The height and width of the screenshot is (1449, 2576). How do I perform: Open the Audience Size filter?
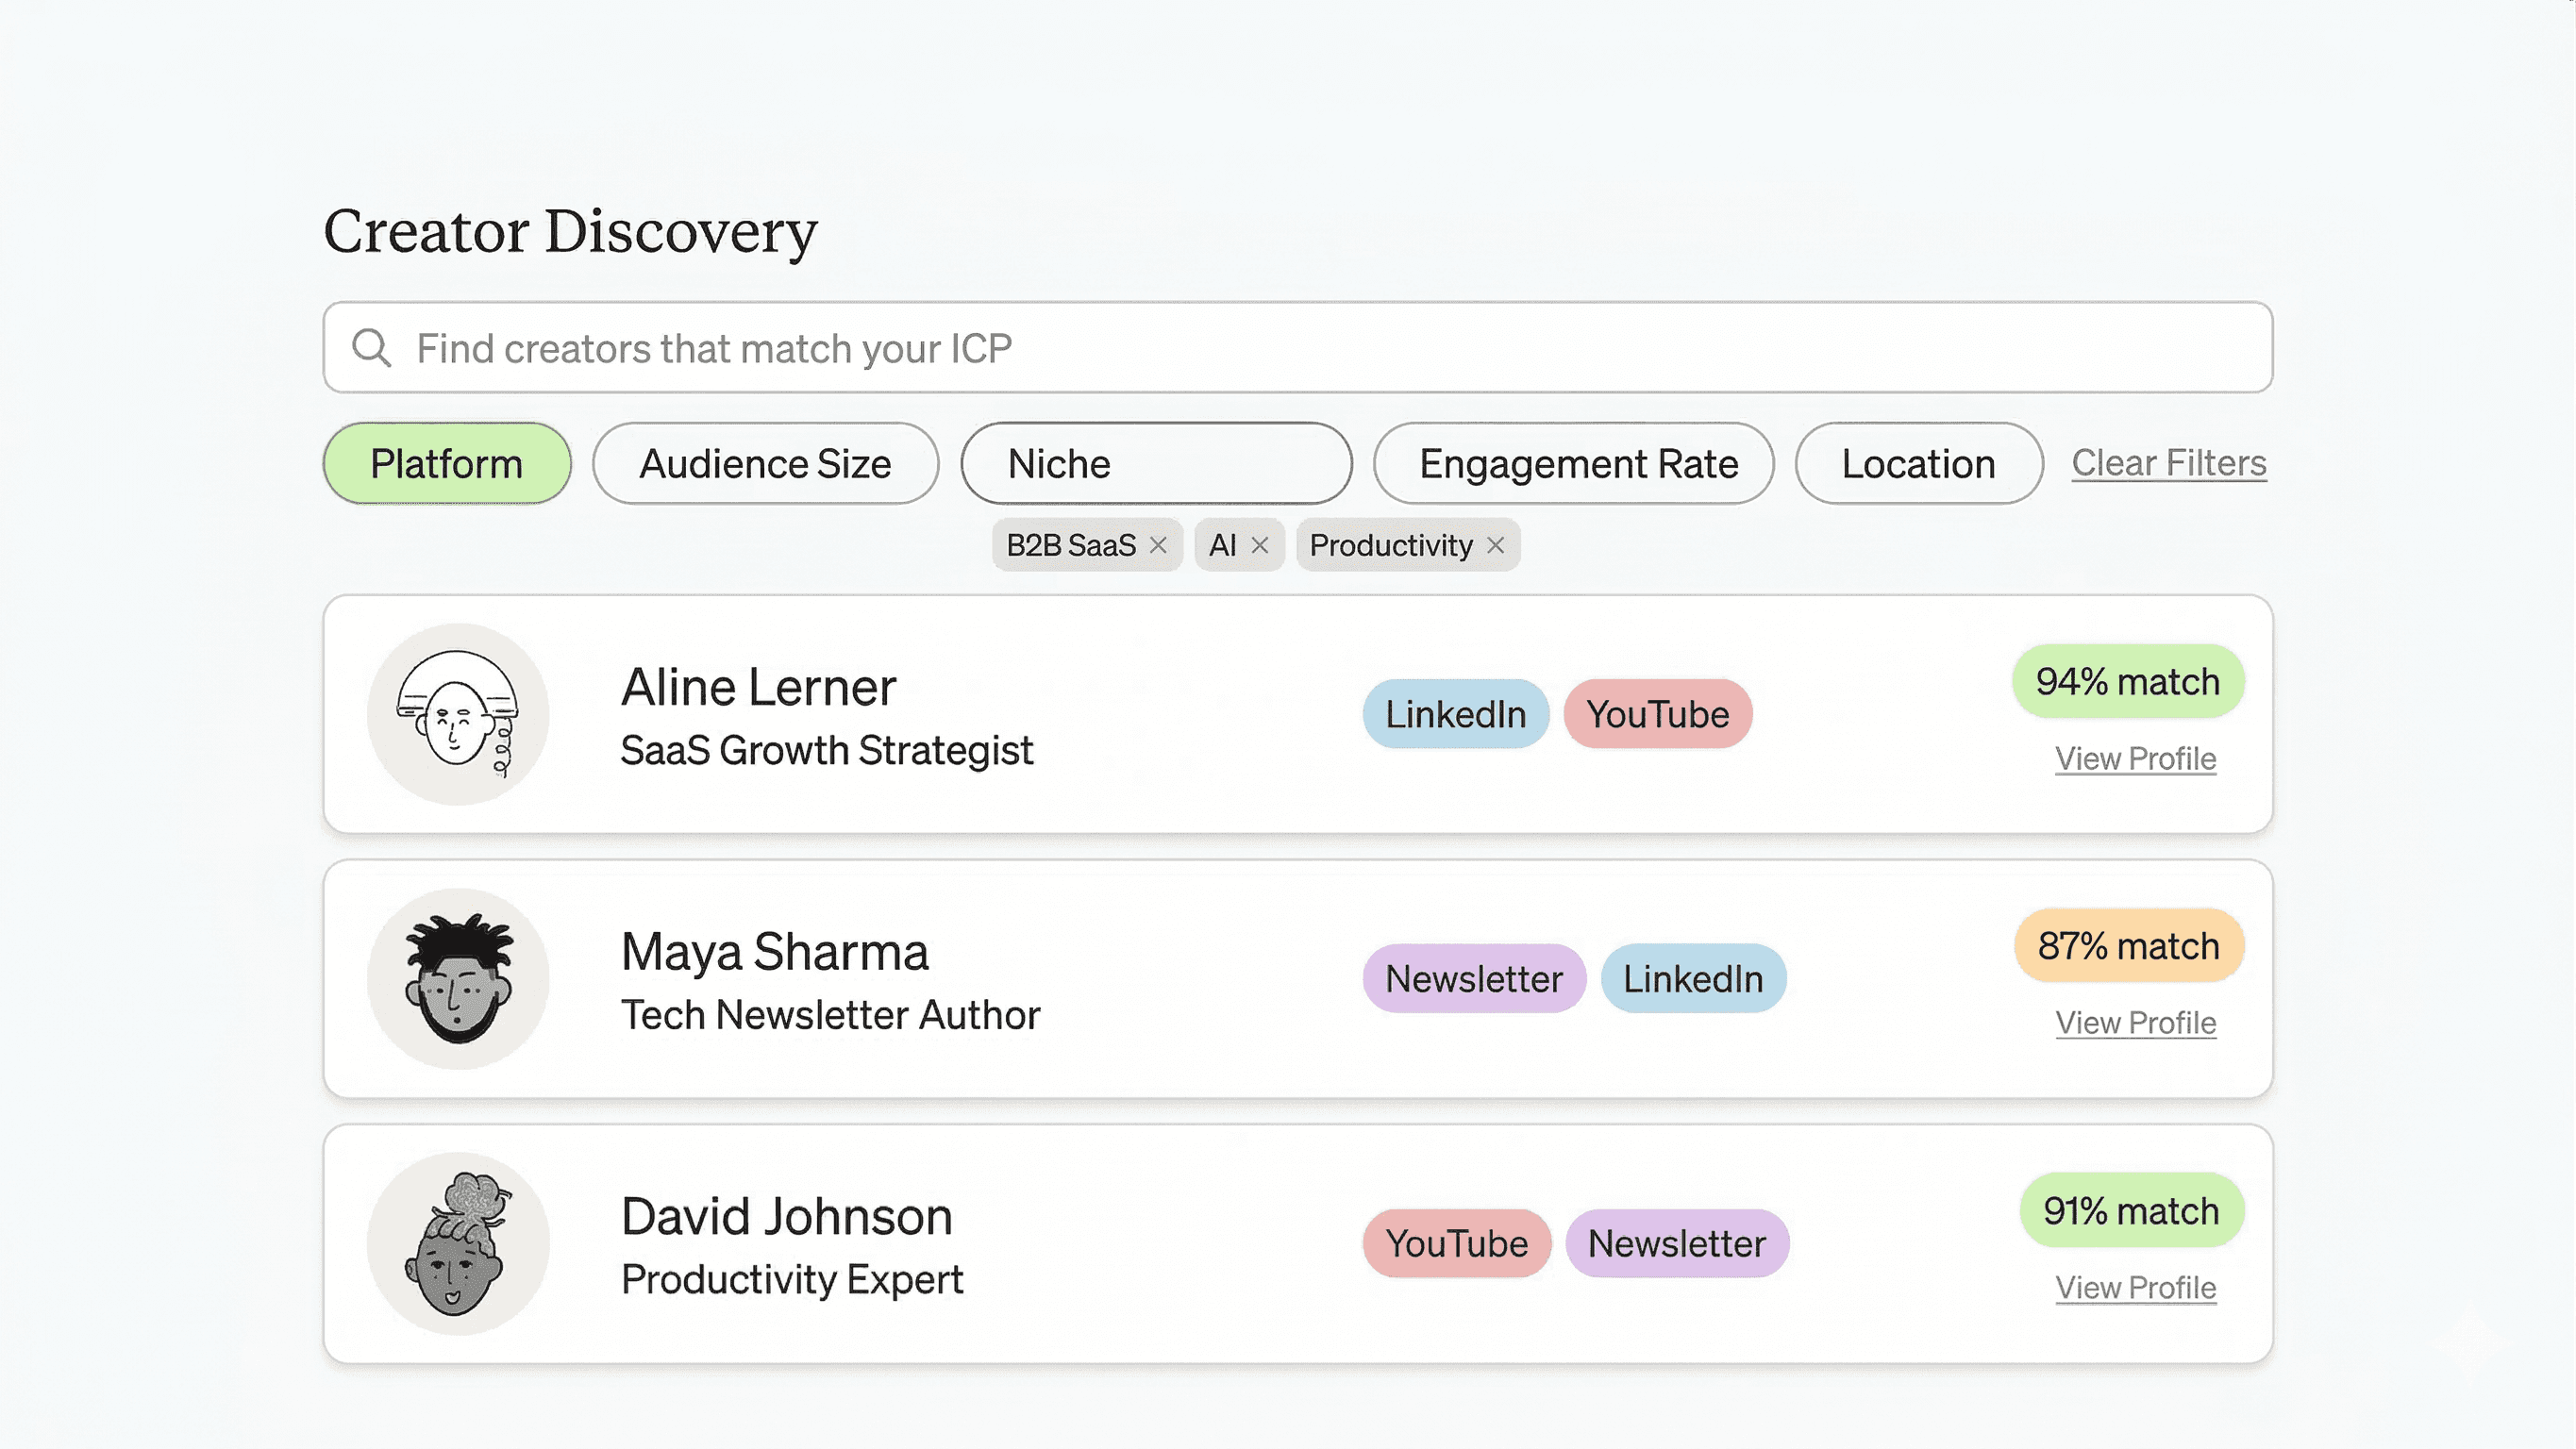click(765, 464)
